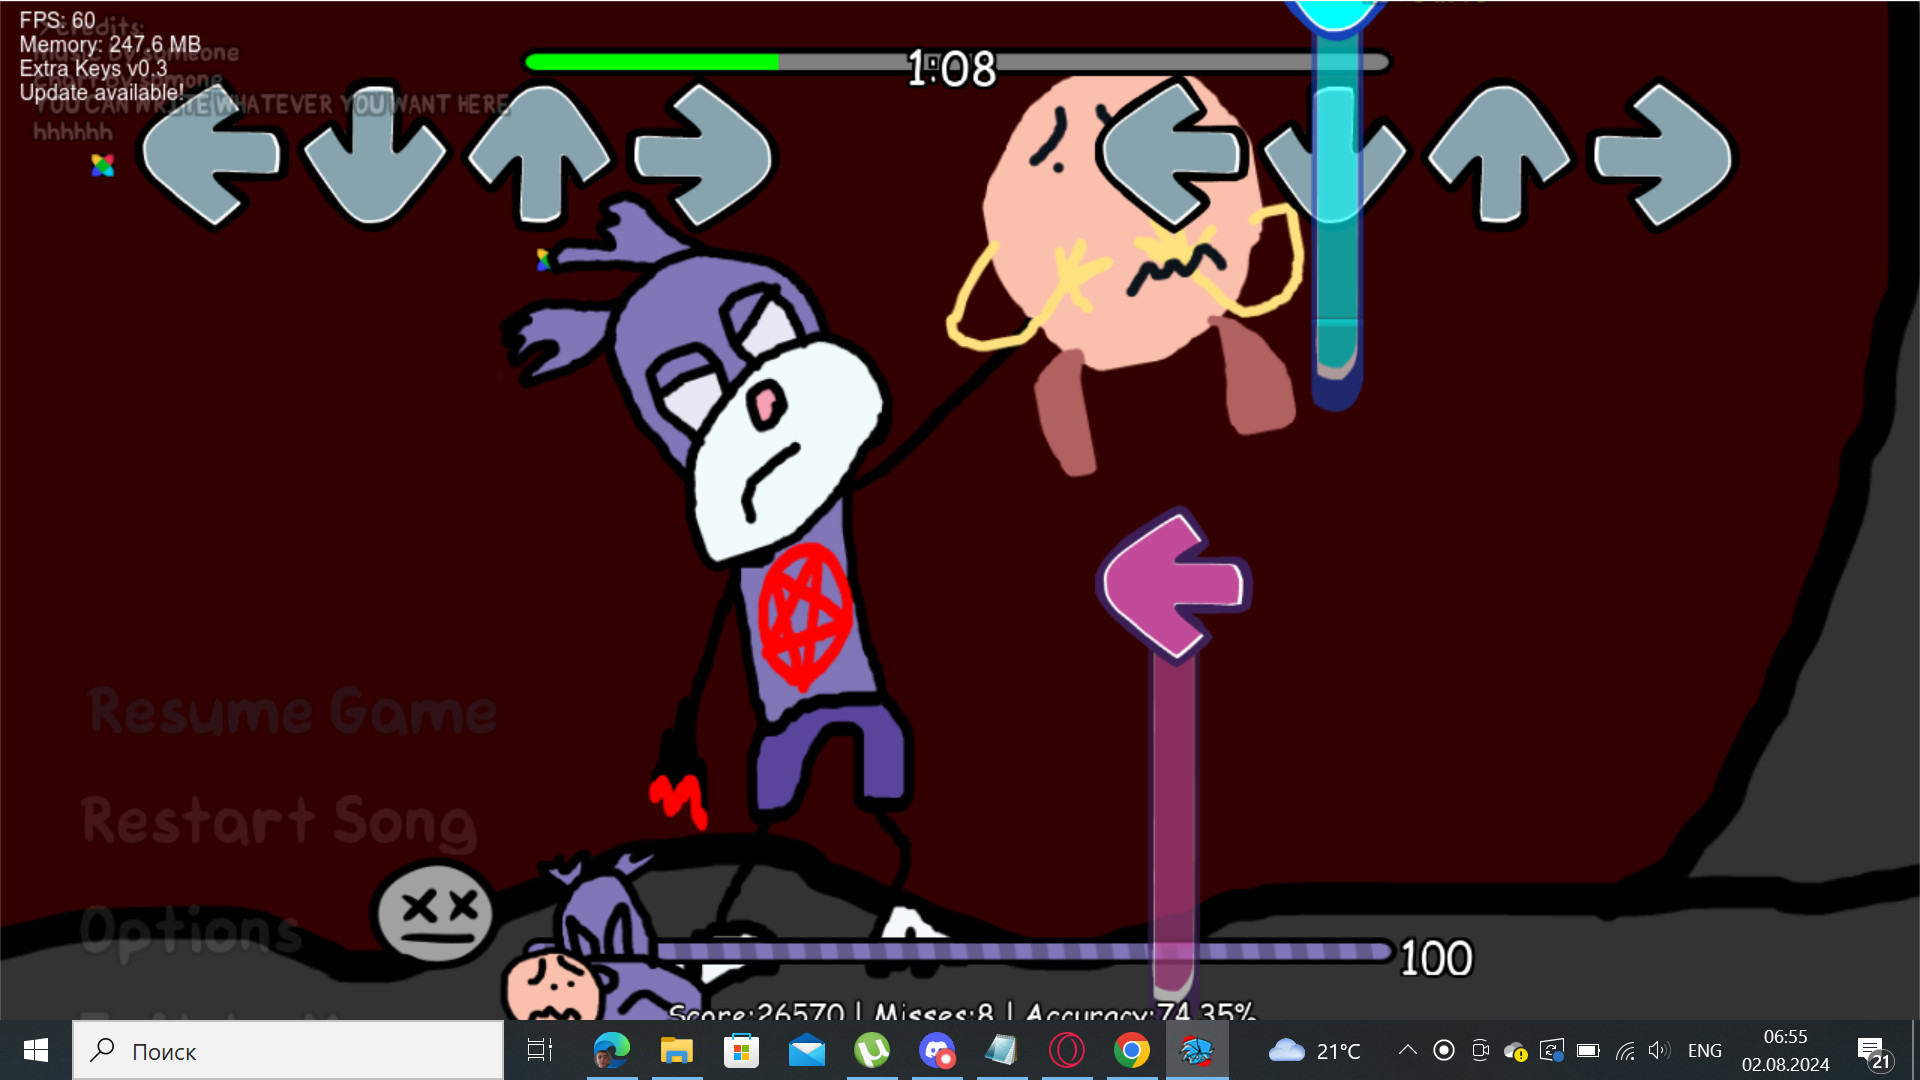This screenshot has width=1920, height=1080.
Task: Click the green health progress bar at the top
Action: 650,61
